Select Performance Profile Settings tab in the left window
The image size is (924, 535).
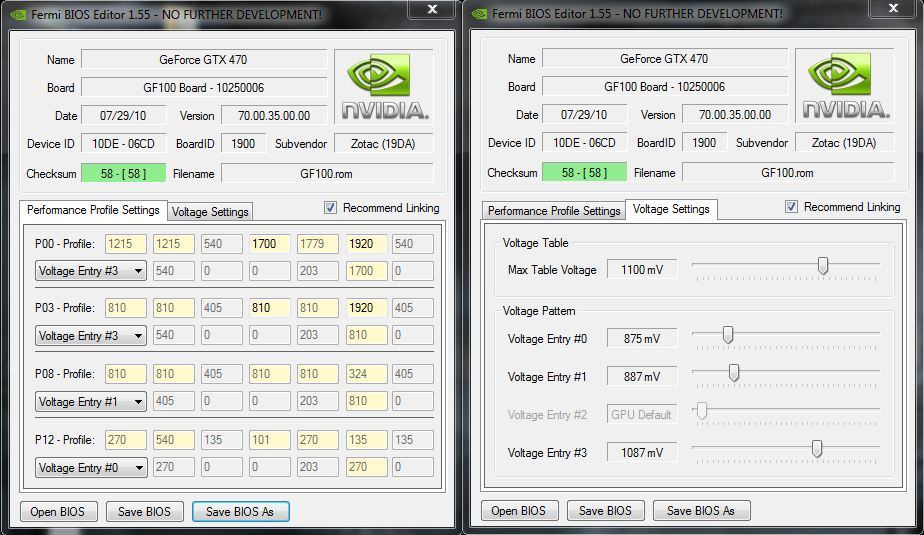click(x=93, y=210)
